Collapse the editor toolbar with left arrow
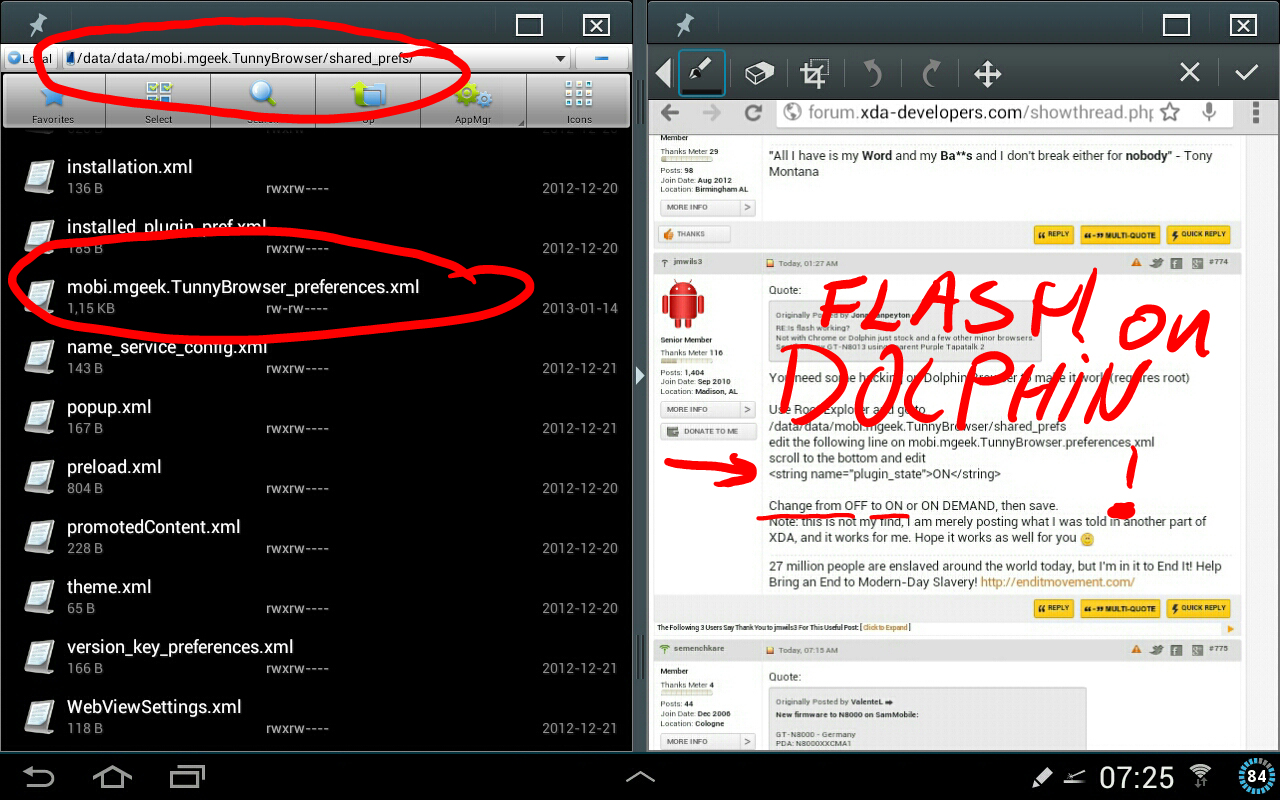This screenshot has width=1280, height=800. point(663,73)
